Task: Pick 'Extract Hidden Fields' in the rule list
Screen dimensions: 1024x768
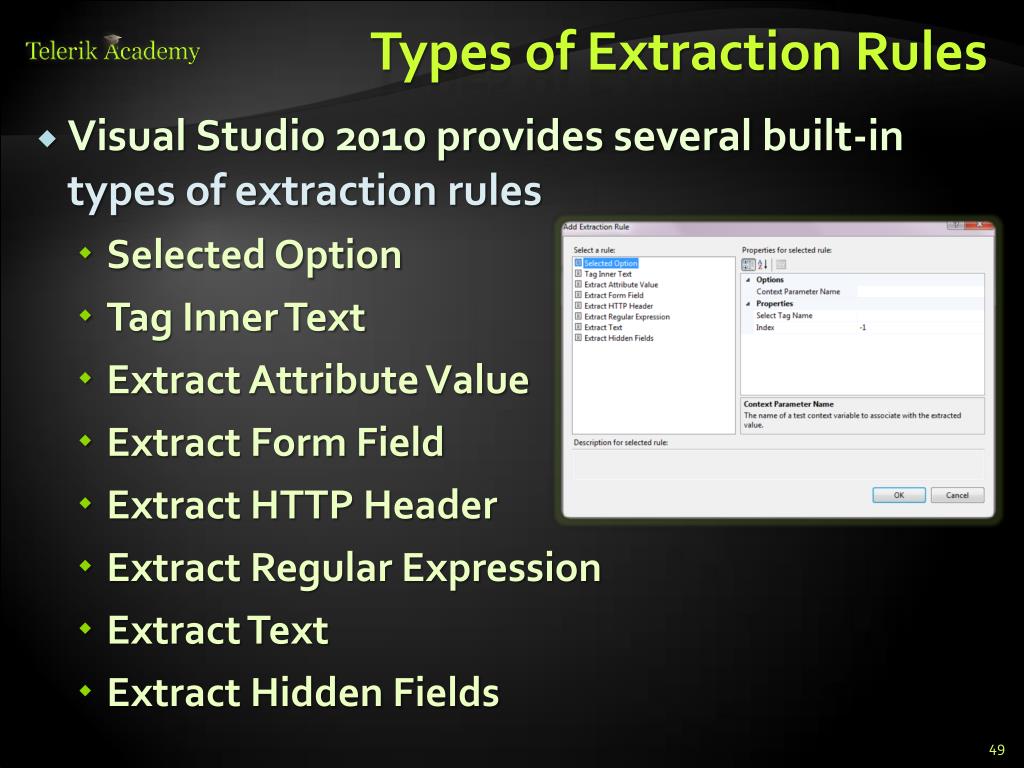Action: [x=618, y=338]
